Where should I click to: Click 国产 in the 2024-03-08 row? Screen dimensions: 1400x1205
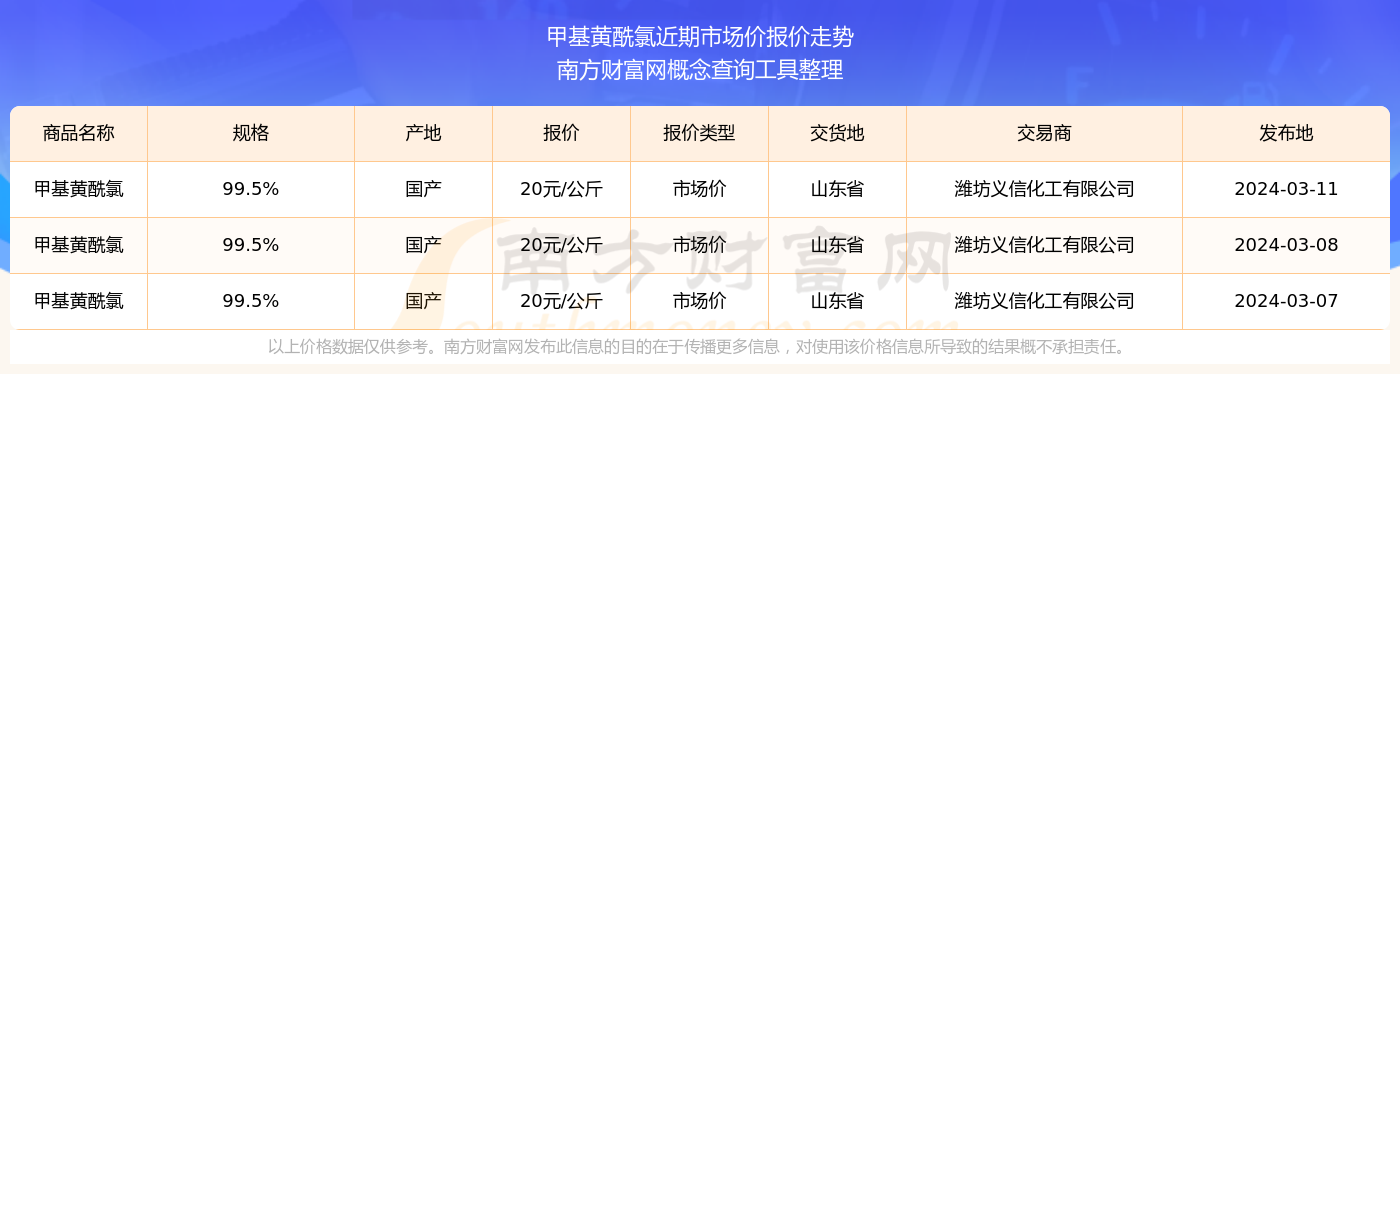coord(424,245)
